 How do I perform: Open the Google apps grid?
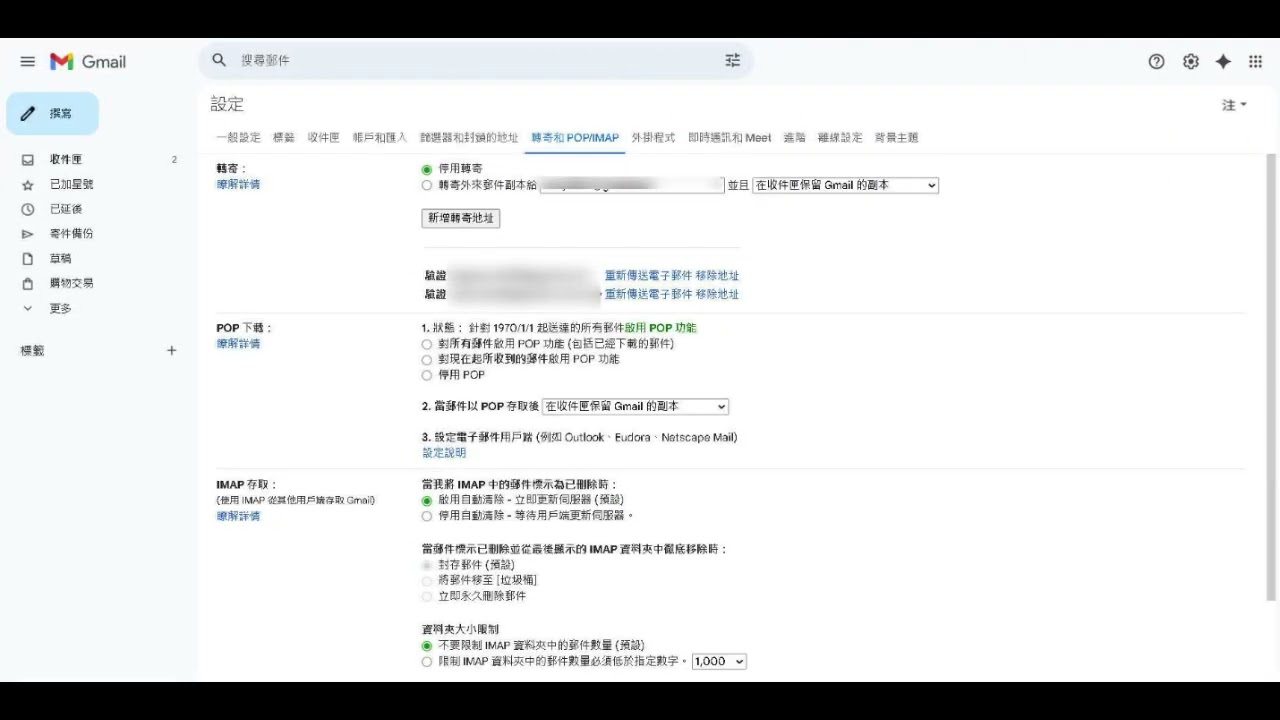pos(1256,61)
